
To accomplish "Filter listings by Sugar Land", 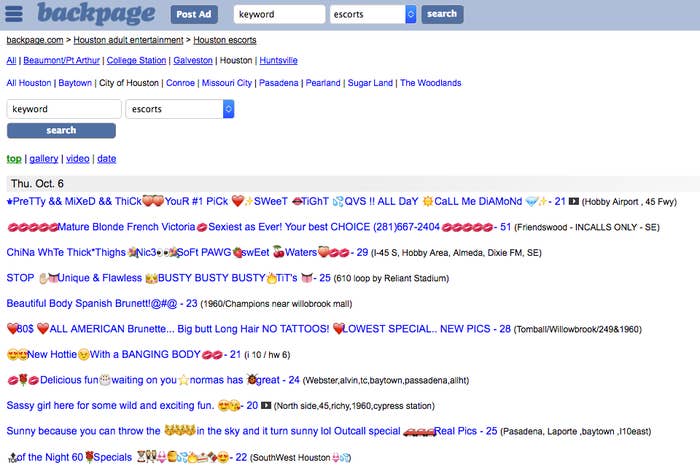I will (370, 83).
